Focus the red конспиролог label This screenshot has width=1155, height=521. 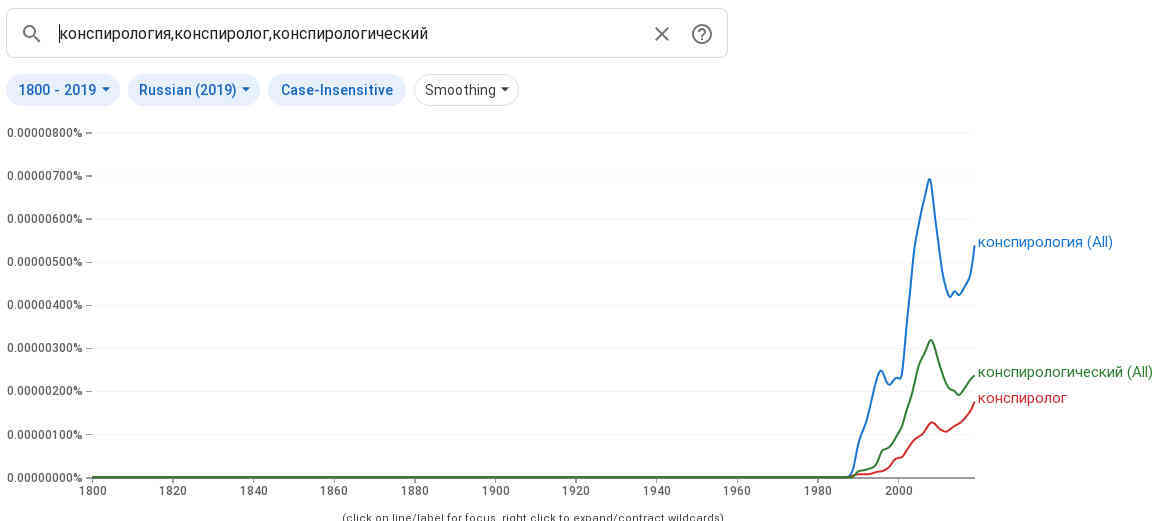tap(1022, 398)
